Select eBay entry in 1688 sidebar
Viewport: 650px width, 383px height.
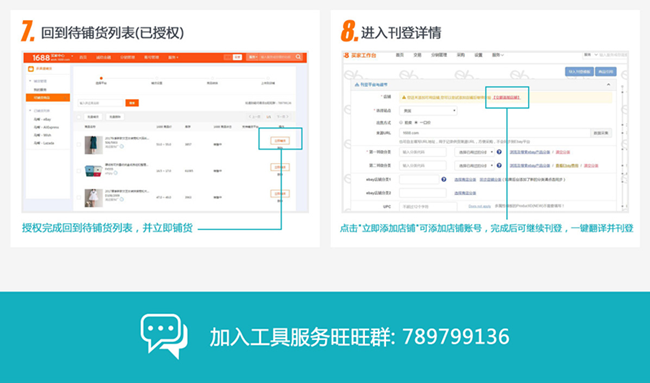click(42, 119)
